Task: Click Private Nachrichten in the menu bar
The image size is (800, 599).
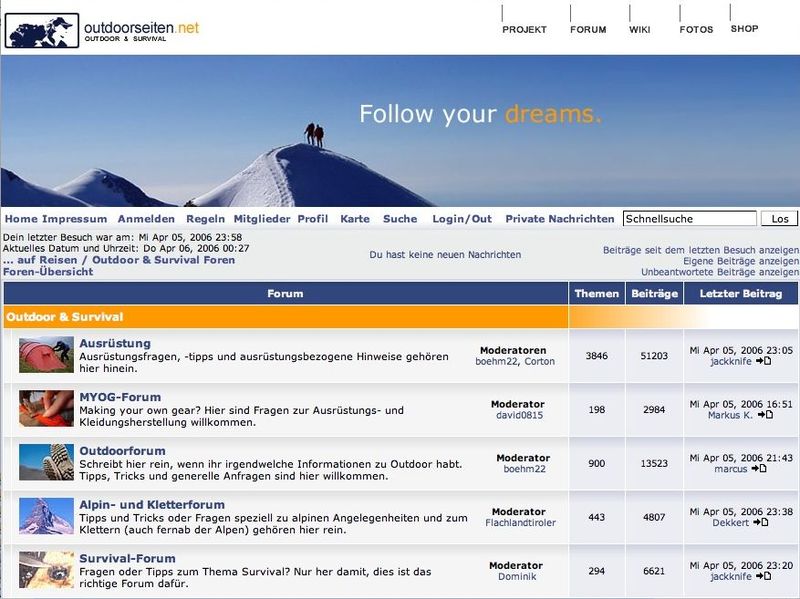Action: (x=559, y=219)
